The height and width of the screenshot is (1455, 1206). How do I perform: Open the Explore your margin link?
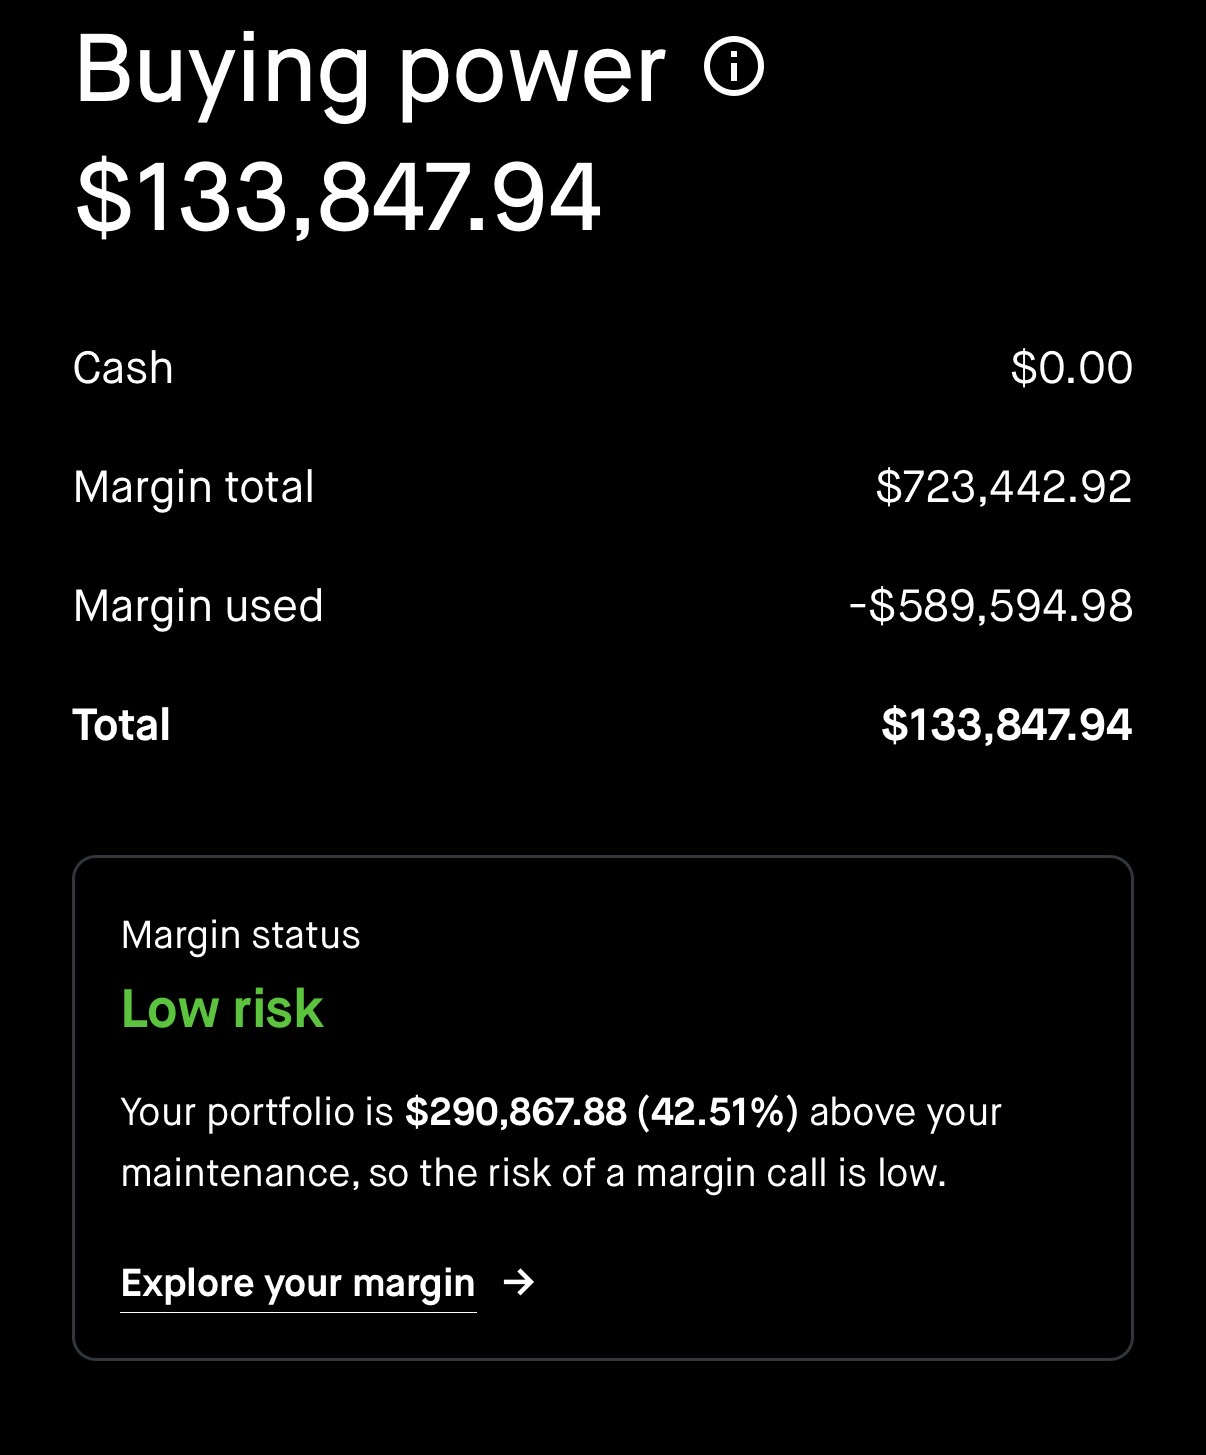point(298,1283)
